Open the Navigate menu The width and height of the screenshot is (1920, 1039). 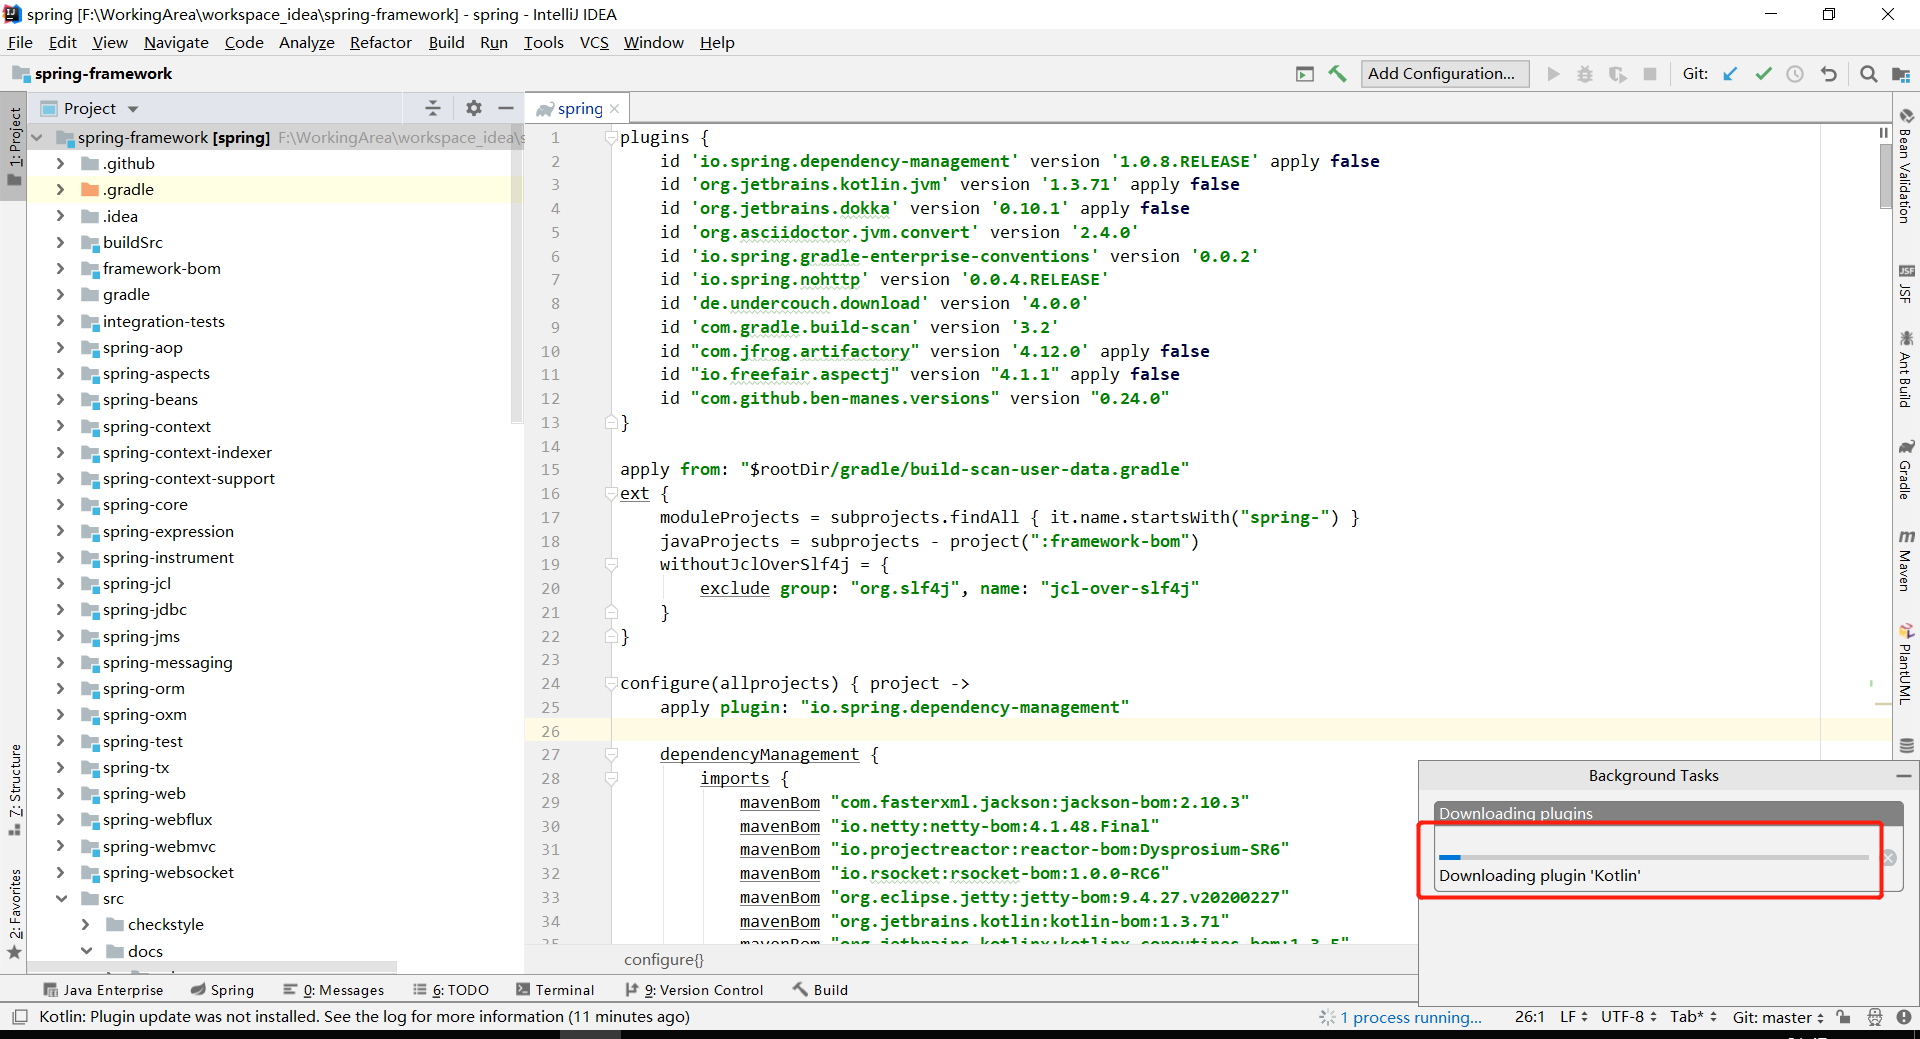coord(176,43)
